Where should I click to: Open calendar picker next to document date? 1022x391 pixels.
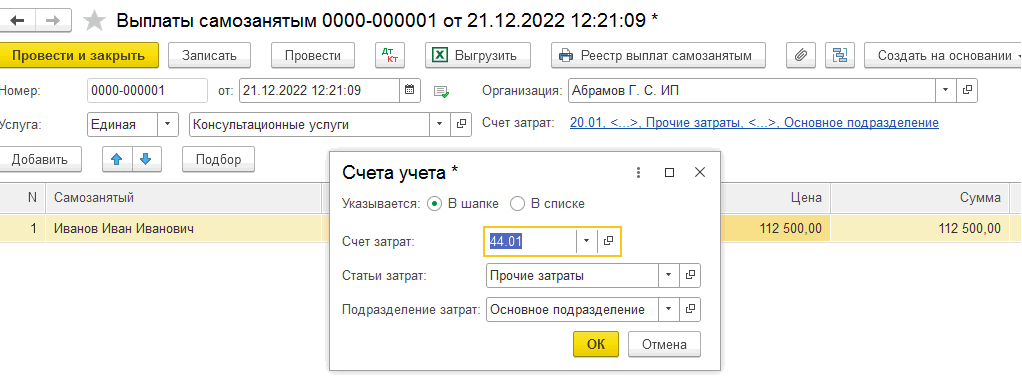point(410,91)
